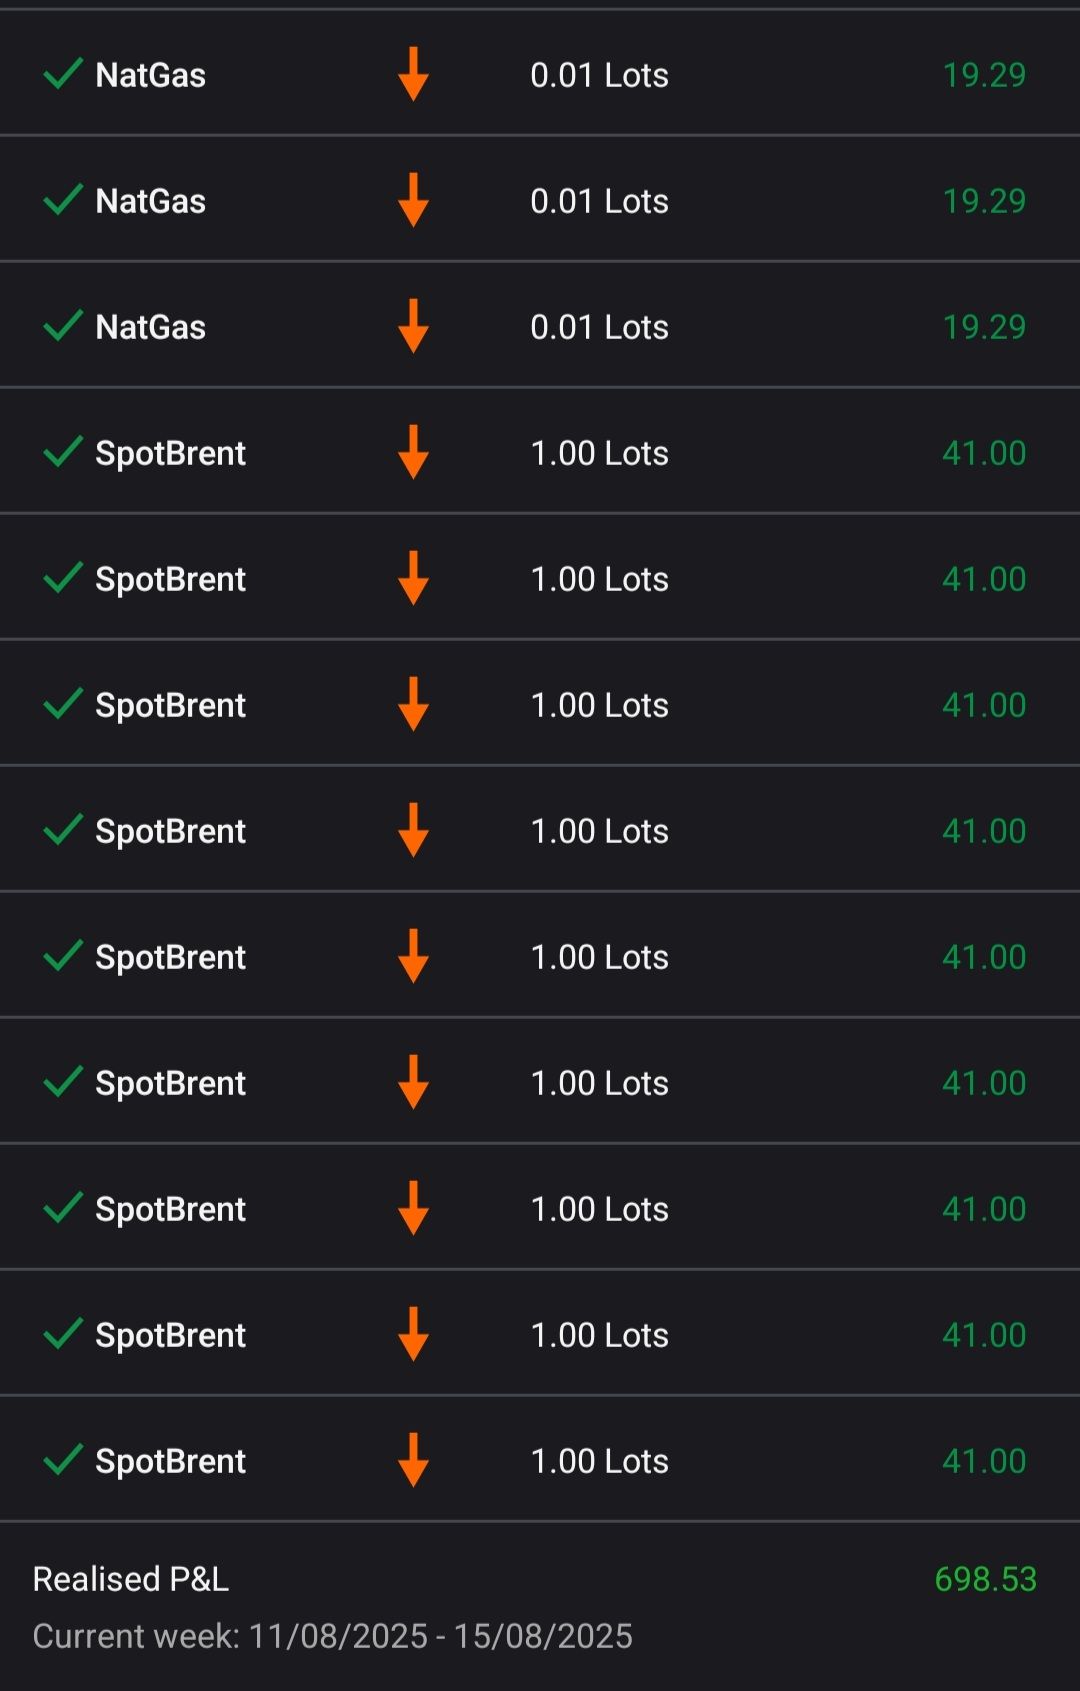Tap the 19.29 profit on the third NatGas row
The width and height of the screenshot is (1080, 1691).
984,327
